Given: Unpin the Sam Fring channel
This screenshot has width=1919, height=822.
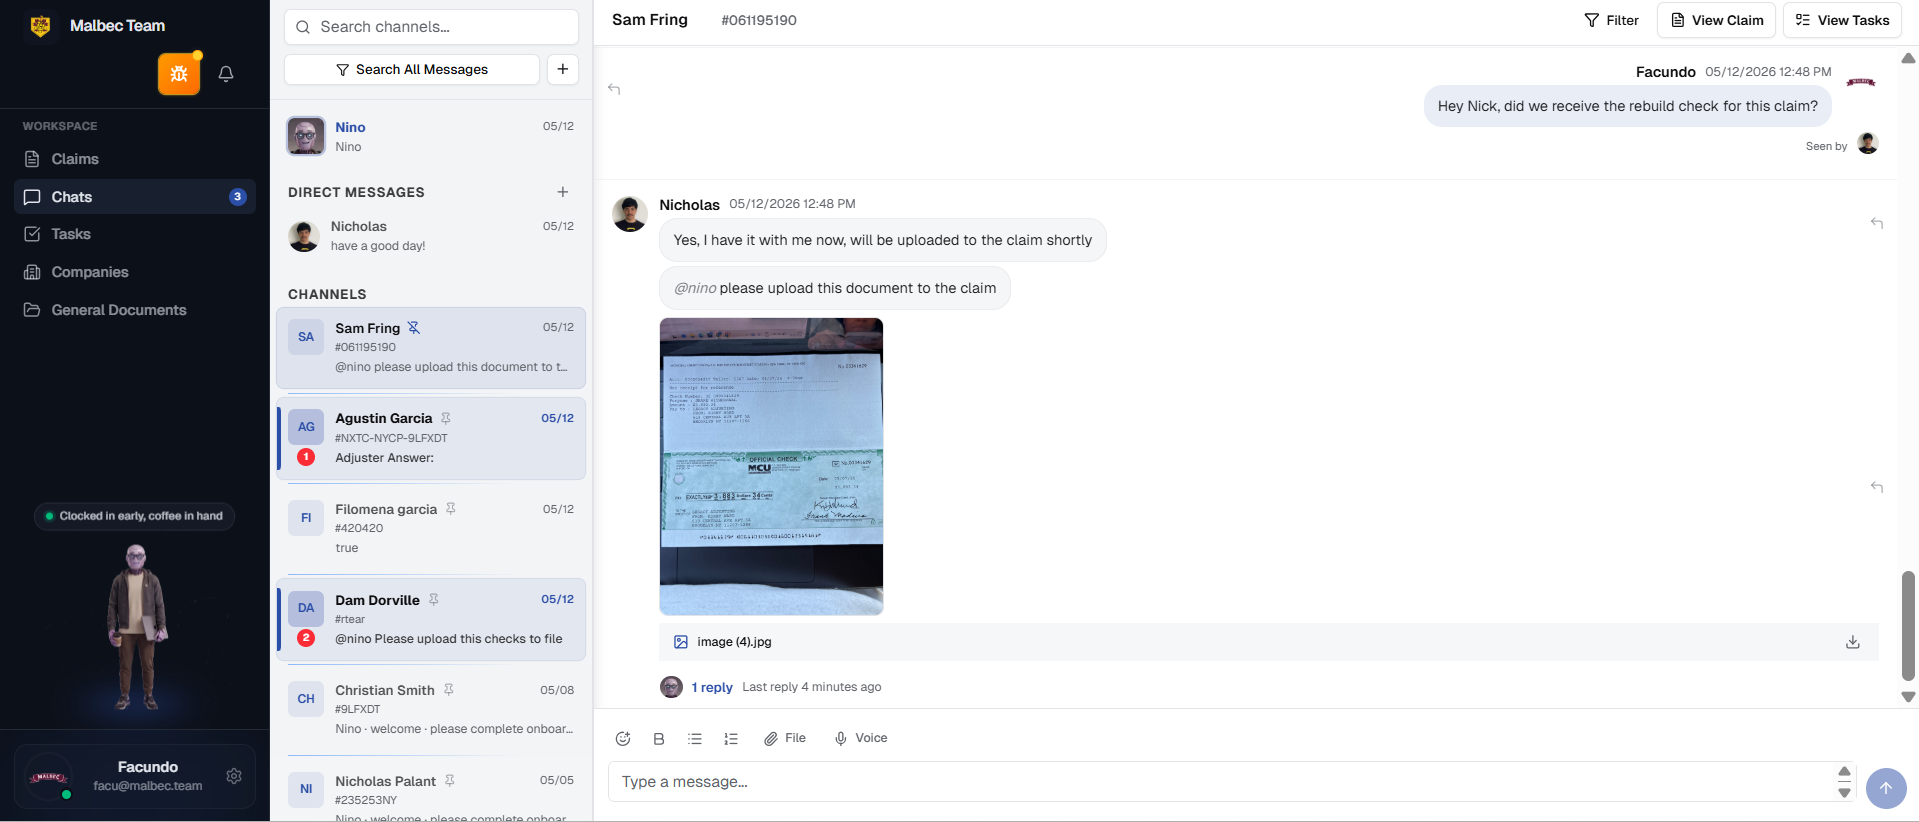Looking at the screenshot, I should pos(414,328).
